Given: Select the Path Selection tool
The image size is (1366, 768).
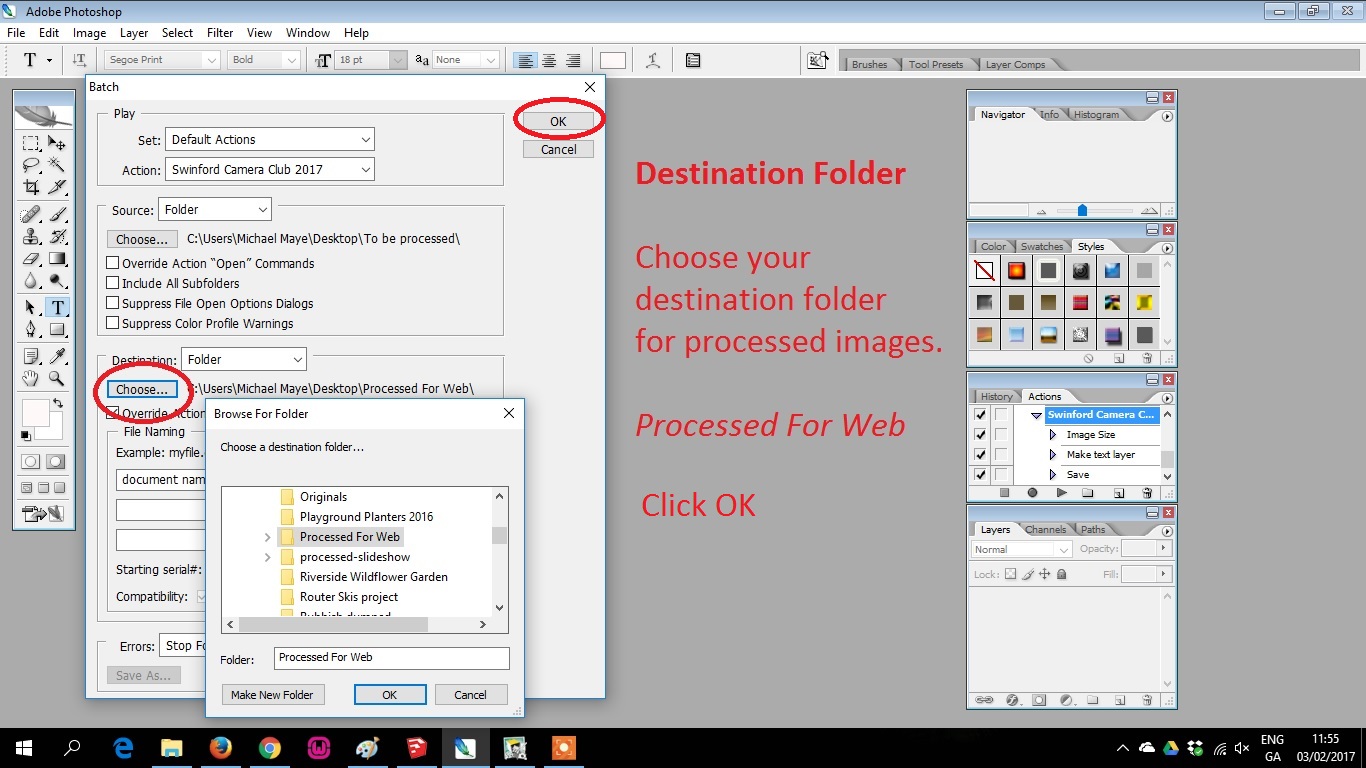Looking at the screenshot, I should (31, 308).
